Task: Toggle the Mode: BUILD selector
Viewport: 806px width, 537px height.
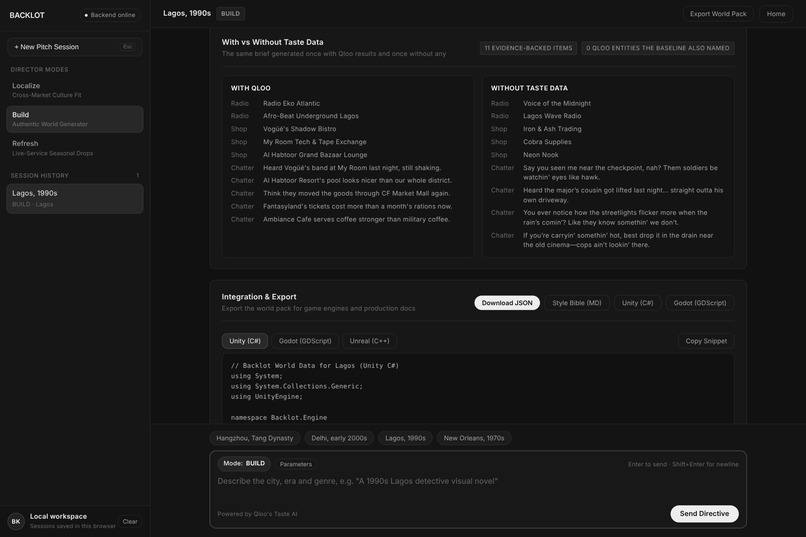Action: 244,464
